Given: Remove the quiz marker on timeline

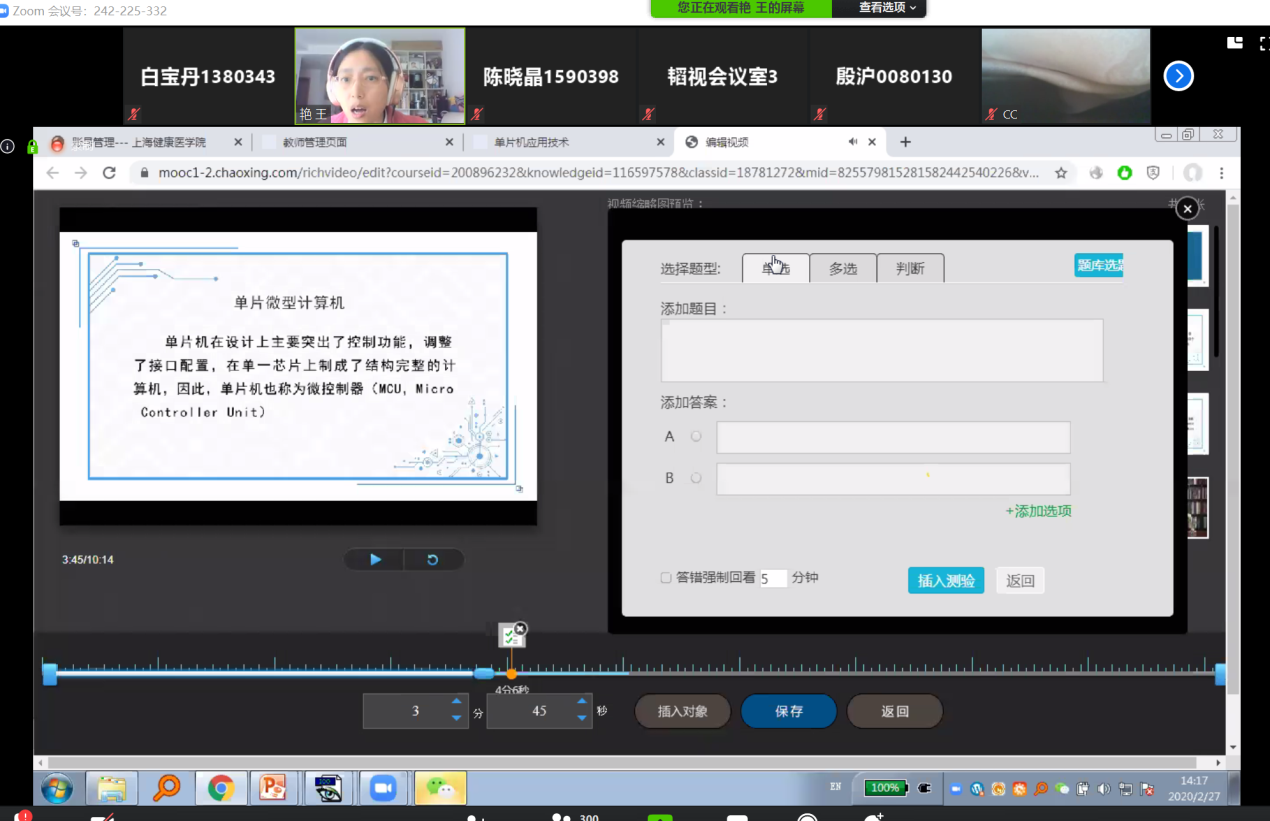Looking at the screenshot, I should [x=520, y=629].
